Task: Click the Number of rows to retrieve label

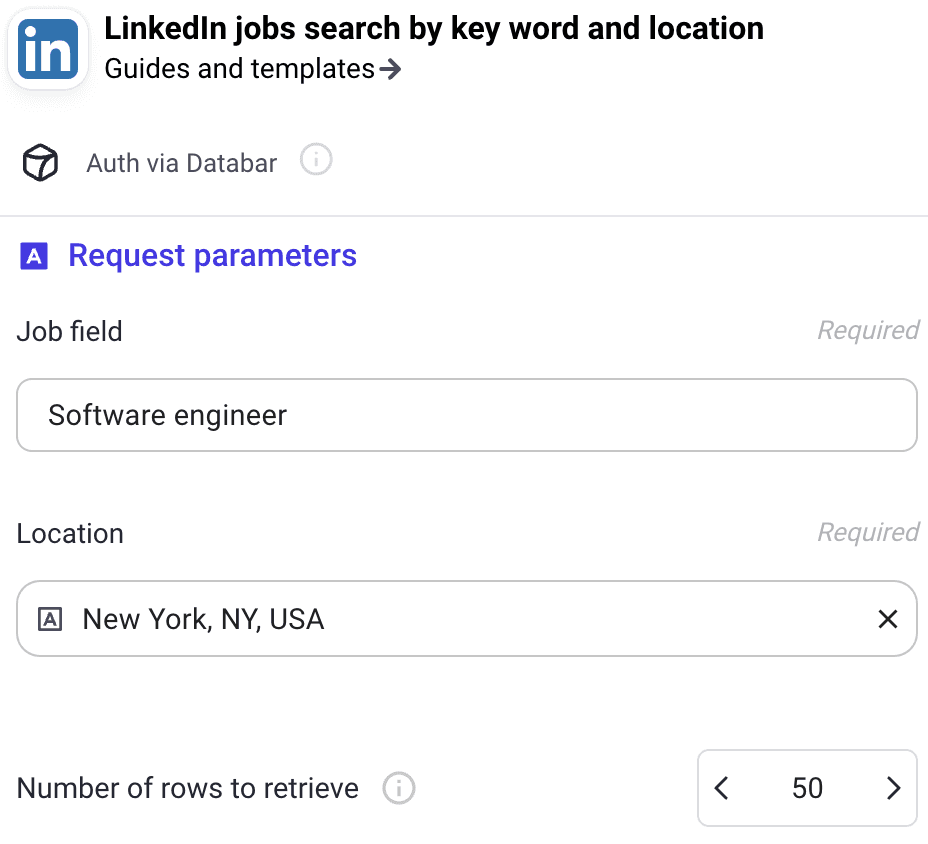Action: [x=186, y=788]
